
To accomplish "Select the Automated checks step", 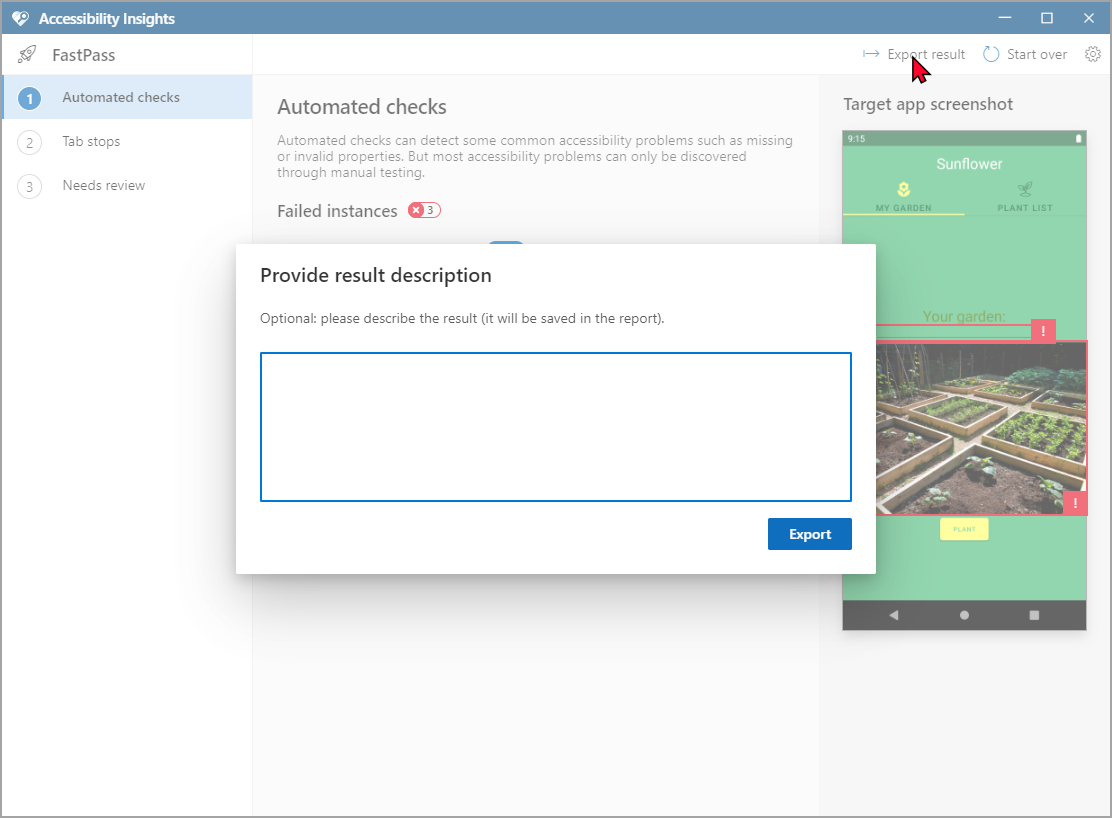I will point(120,97).
